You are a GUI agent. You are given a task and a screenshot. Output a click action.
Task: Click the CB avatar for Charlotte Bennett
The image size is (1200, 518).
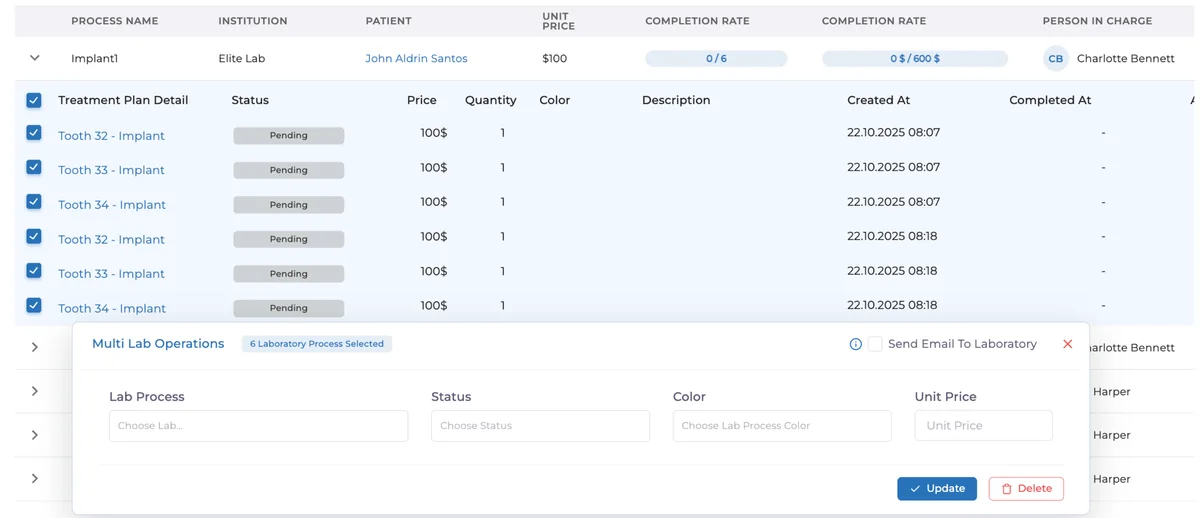coord(1055,59)
